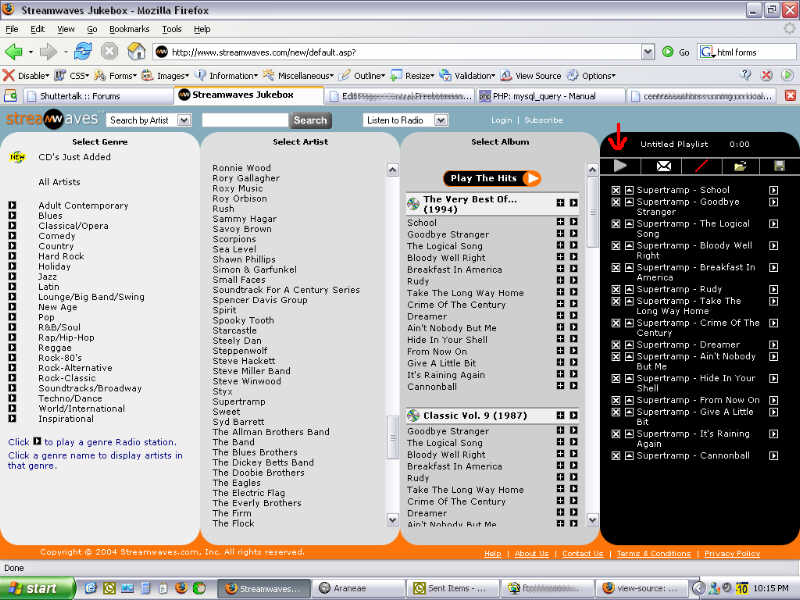The image size is (800, 600).
Task: Open the web developer Disable menu
Action: pyautogui.click(x=26, y=76)
